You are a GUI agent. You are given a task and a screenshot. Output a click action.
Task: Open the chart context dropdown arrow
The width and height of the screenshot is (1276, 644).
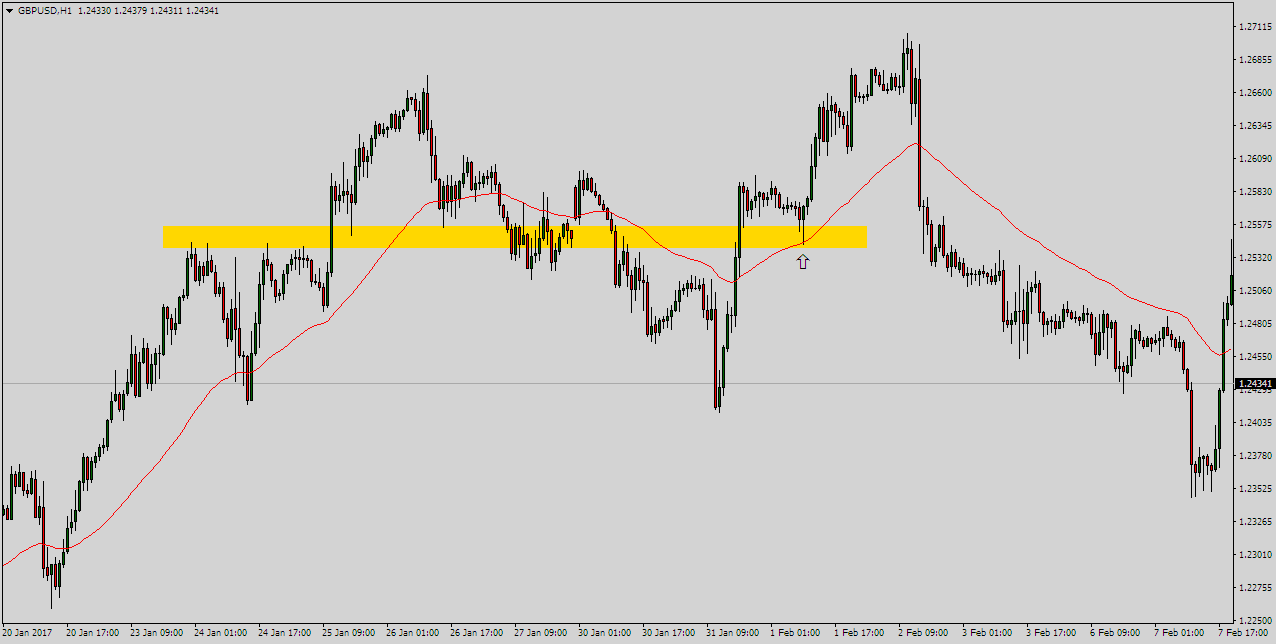[x=9, y=10]
